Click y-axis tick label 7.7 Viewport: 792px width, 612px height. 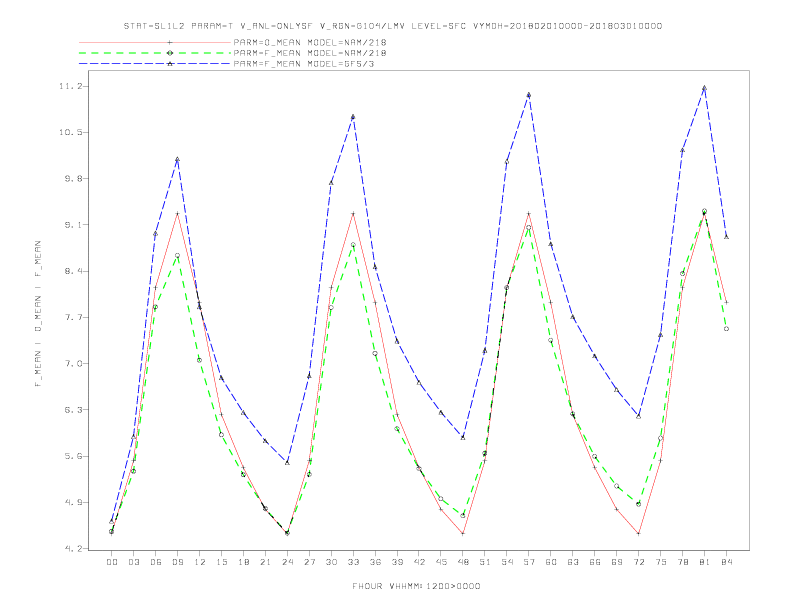(73, 318)
